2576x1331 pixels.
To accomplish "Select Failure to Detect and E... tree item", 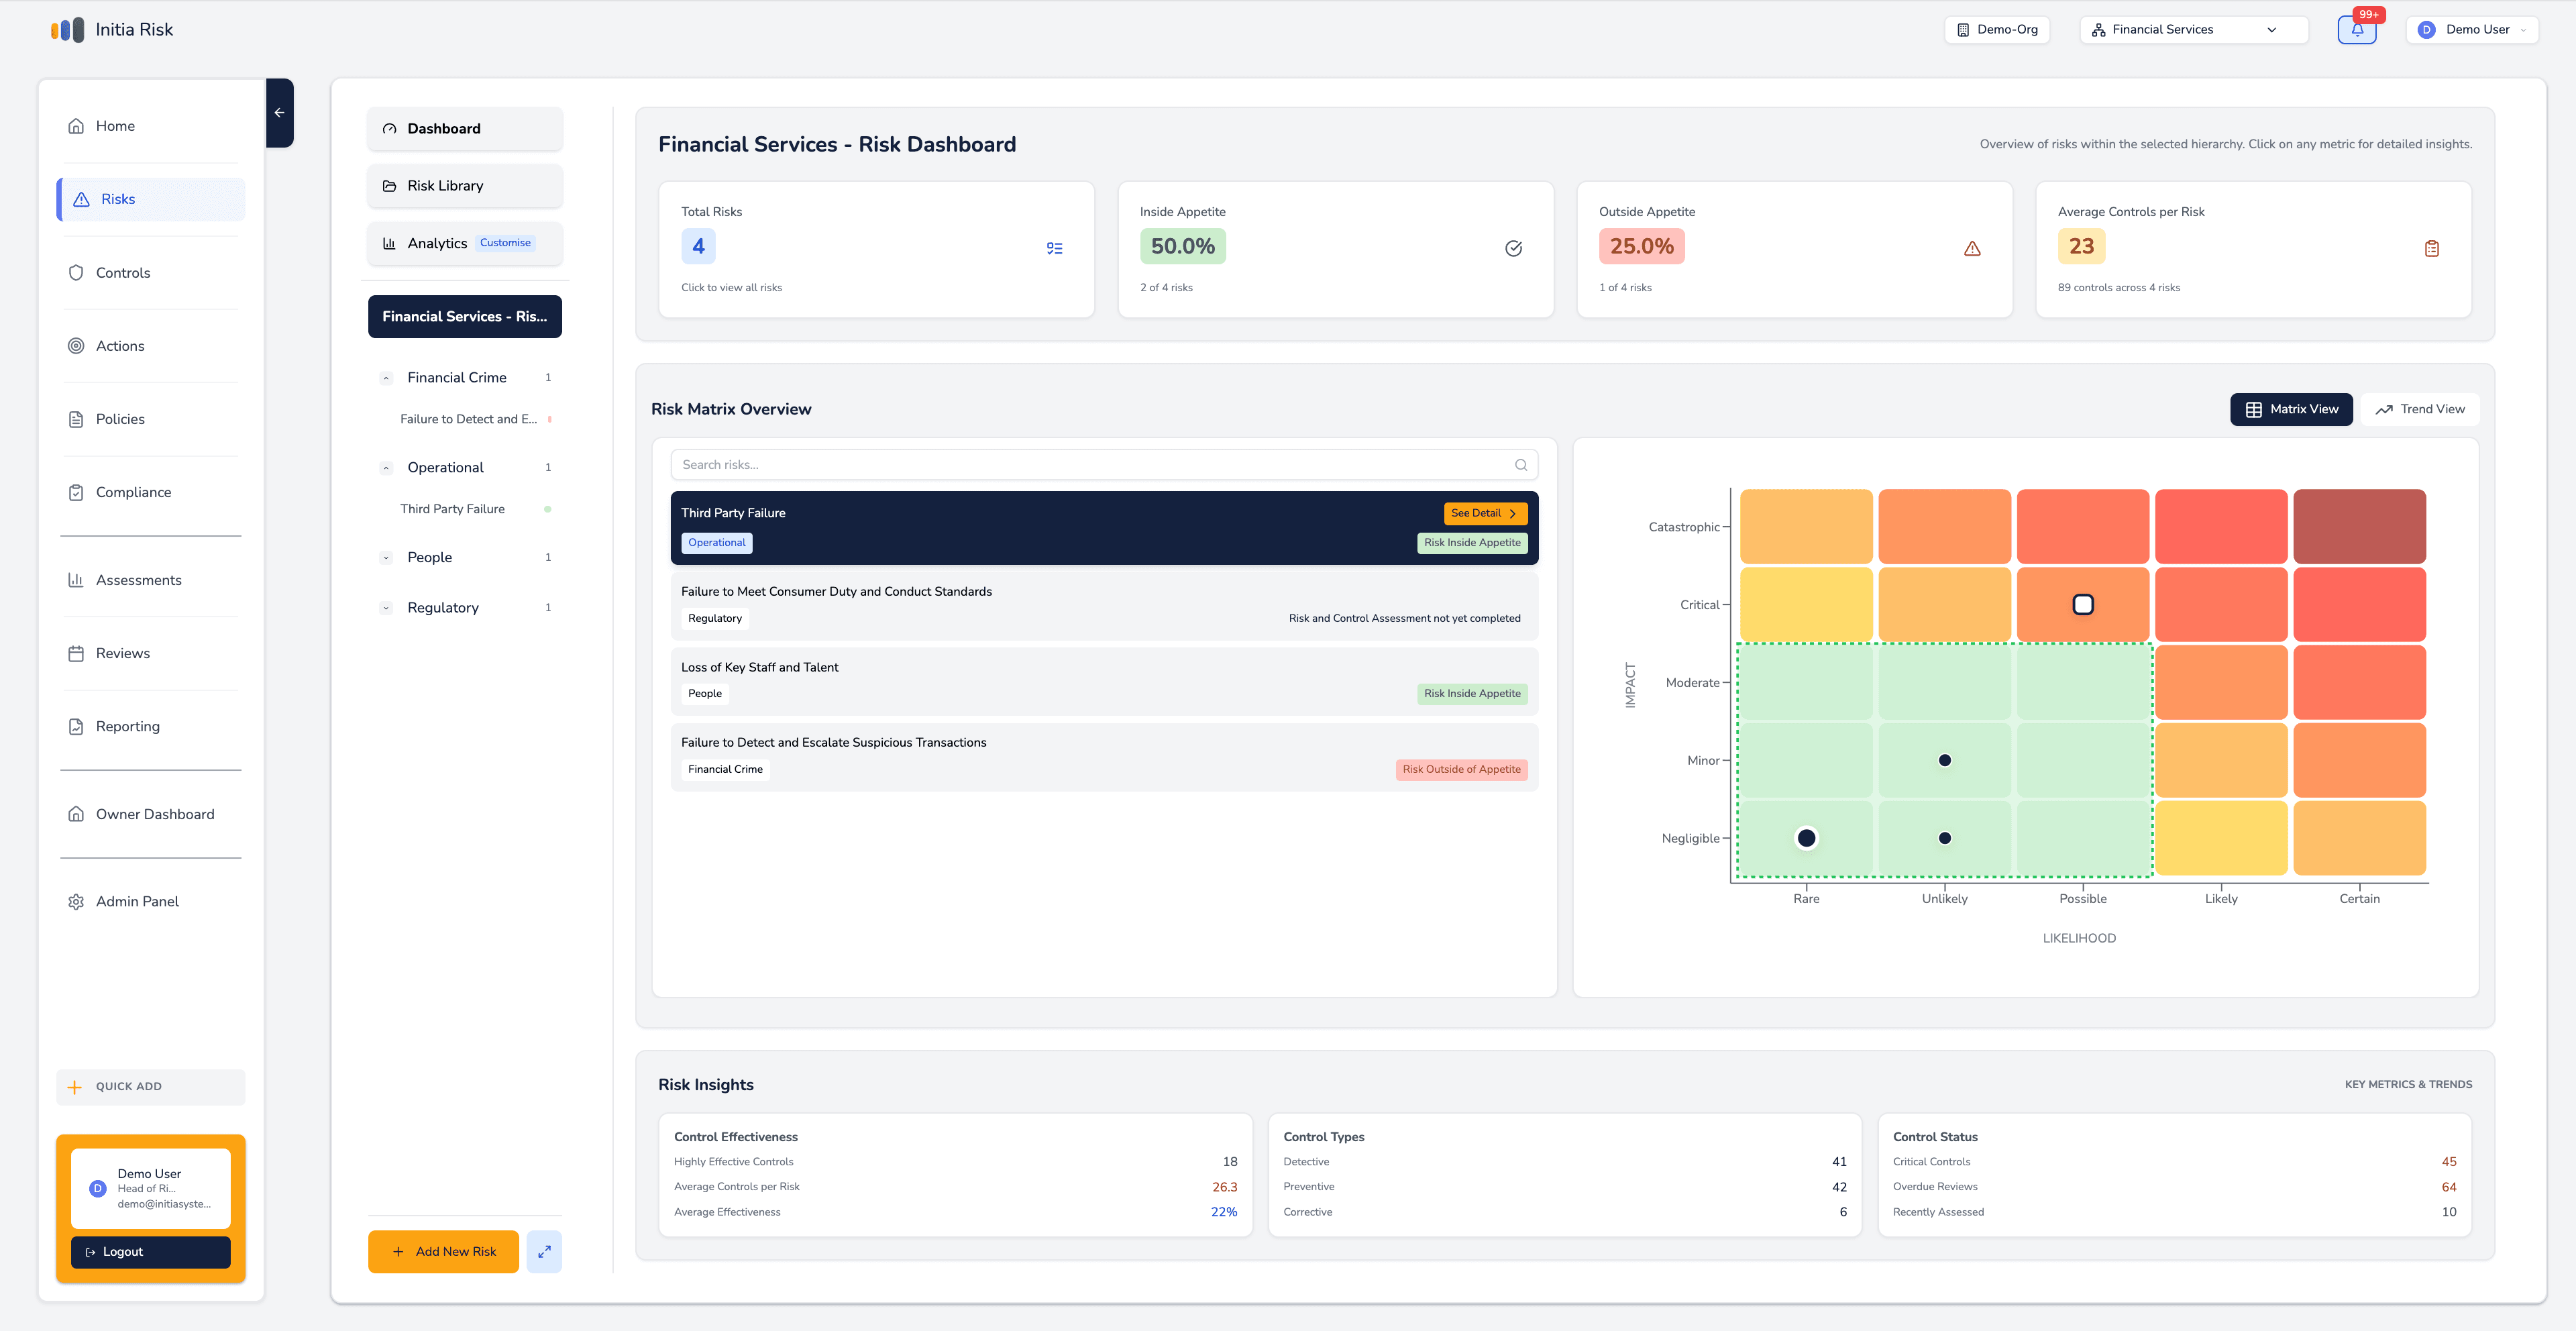I will click(468, 419).
